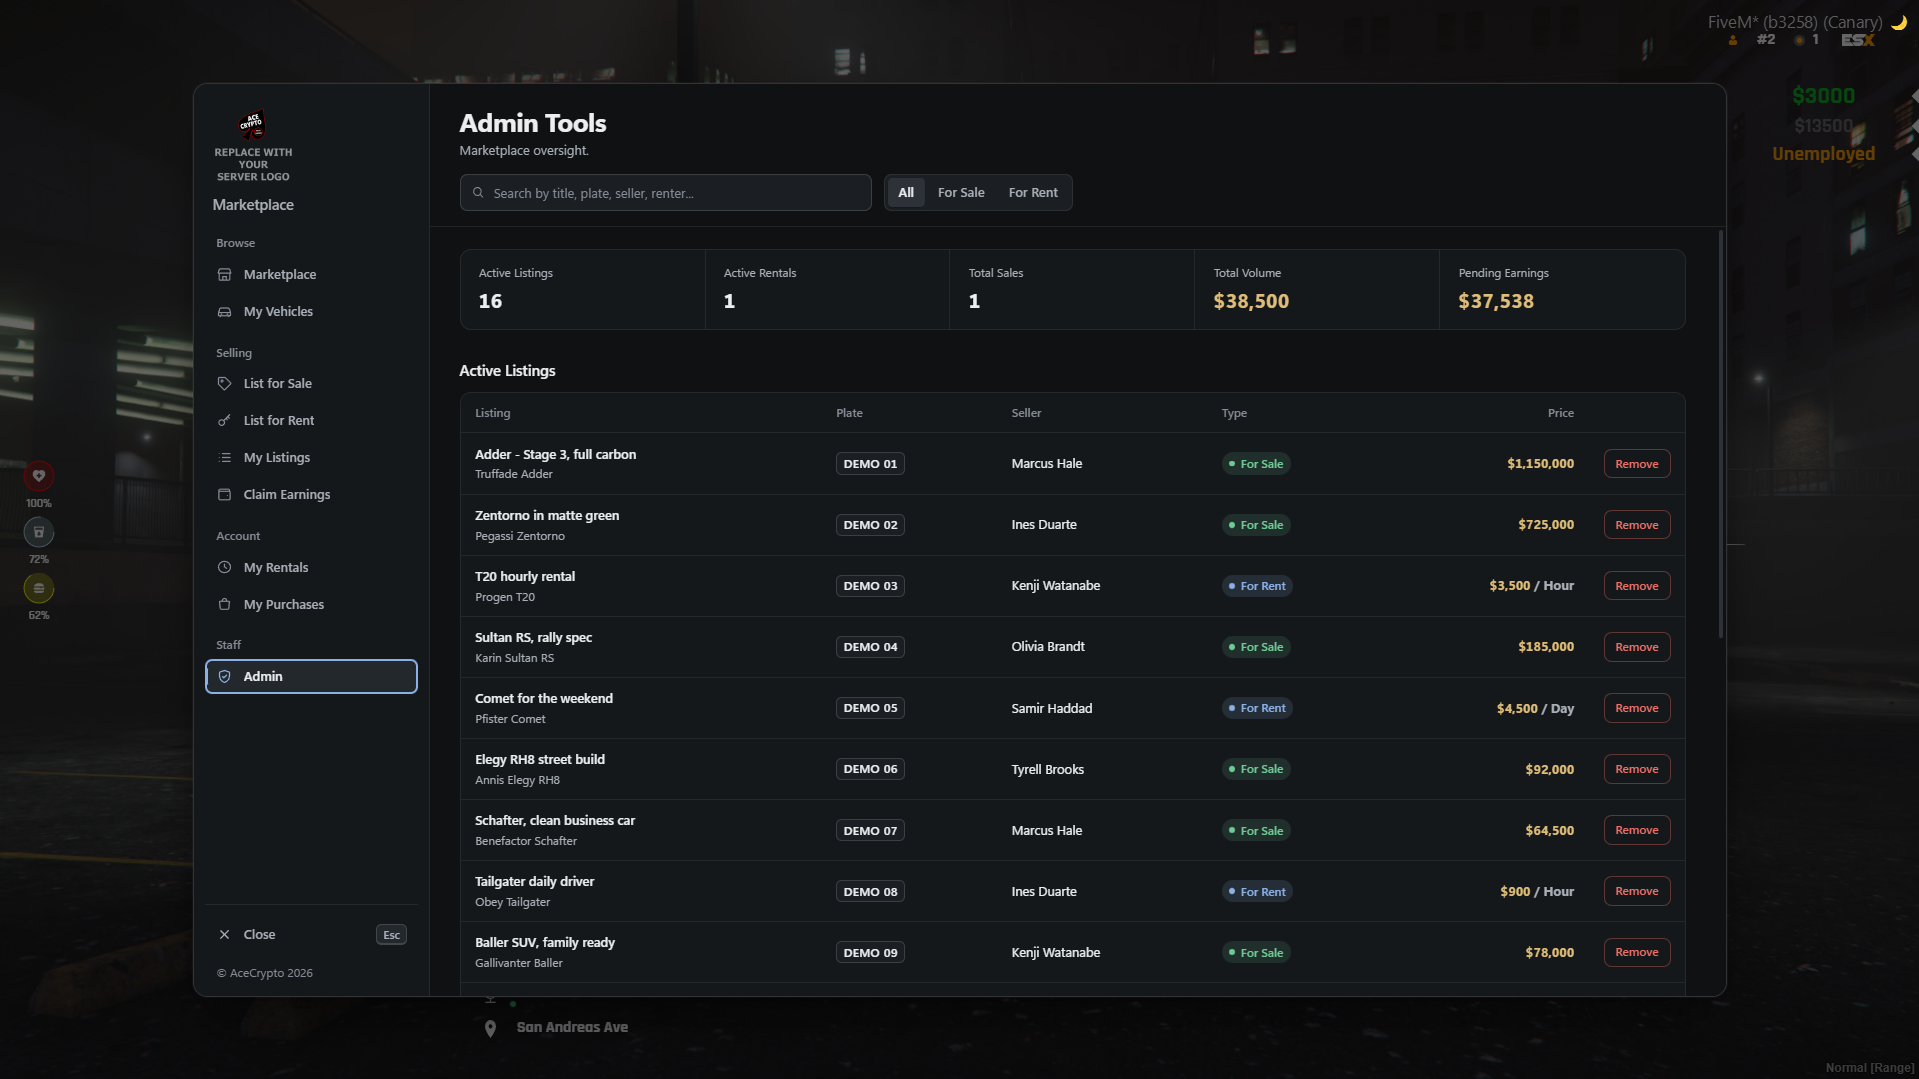Focus the search by title, plate field
Screen dimensions: 1919x1079
pos(665,192)
